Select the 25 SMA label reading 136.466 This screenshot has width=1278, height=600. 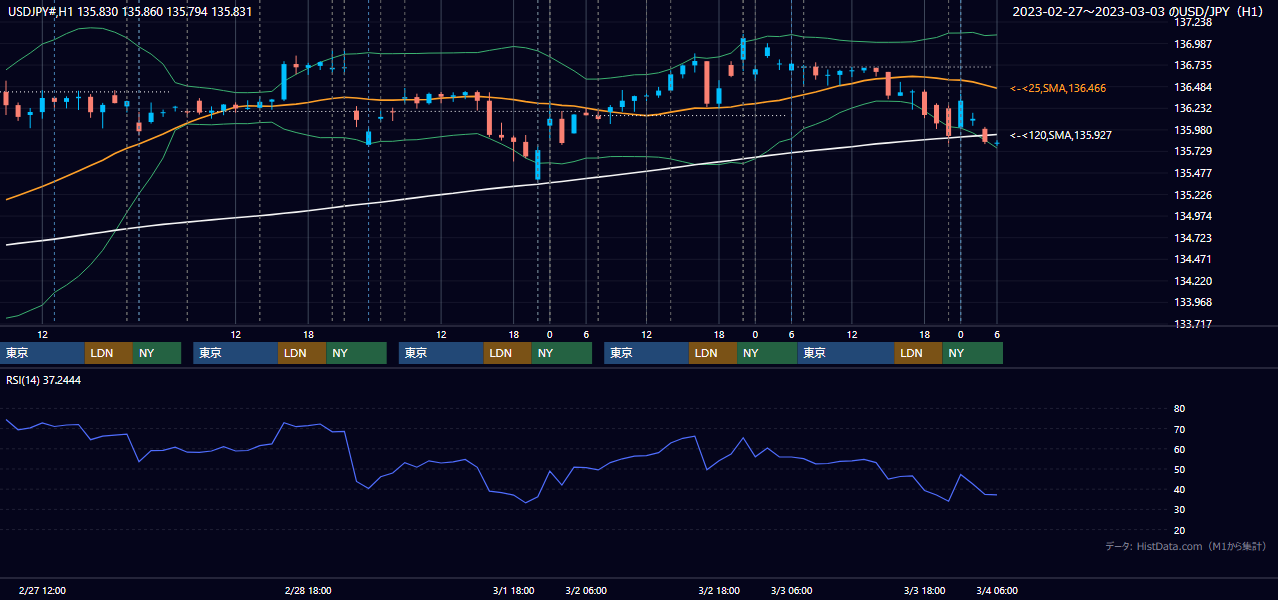pos(1058,89)
